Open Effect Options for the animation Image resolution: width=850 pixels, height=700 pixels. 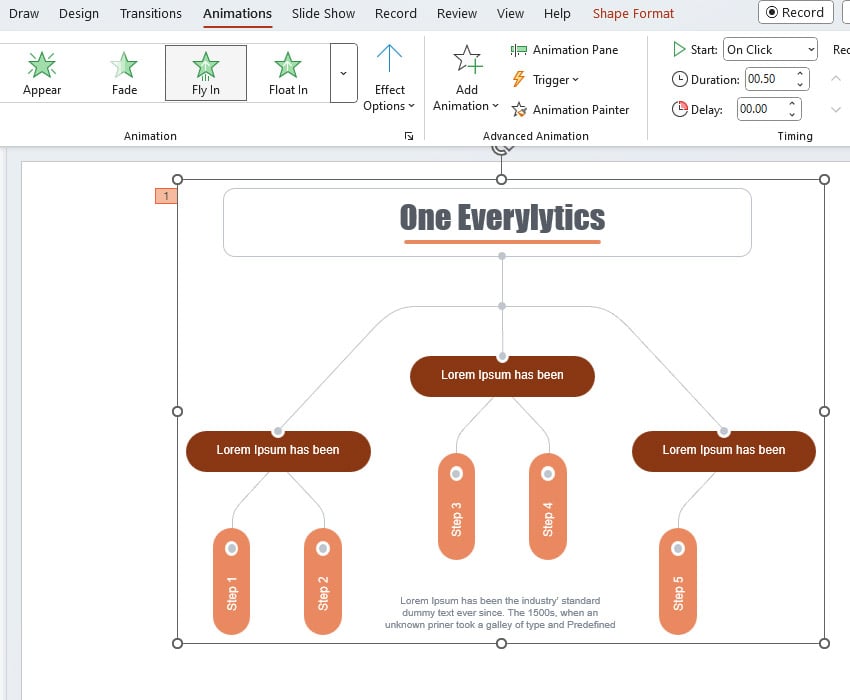pyautogui.click(x=389, y=78)
